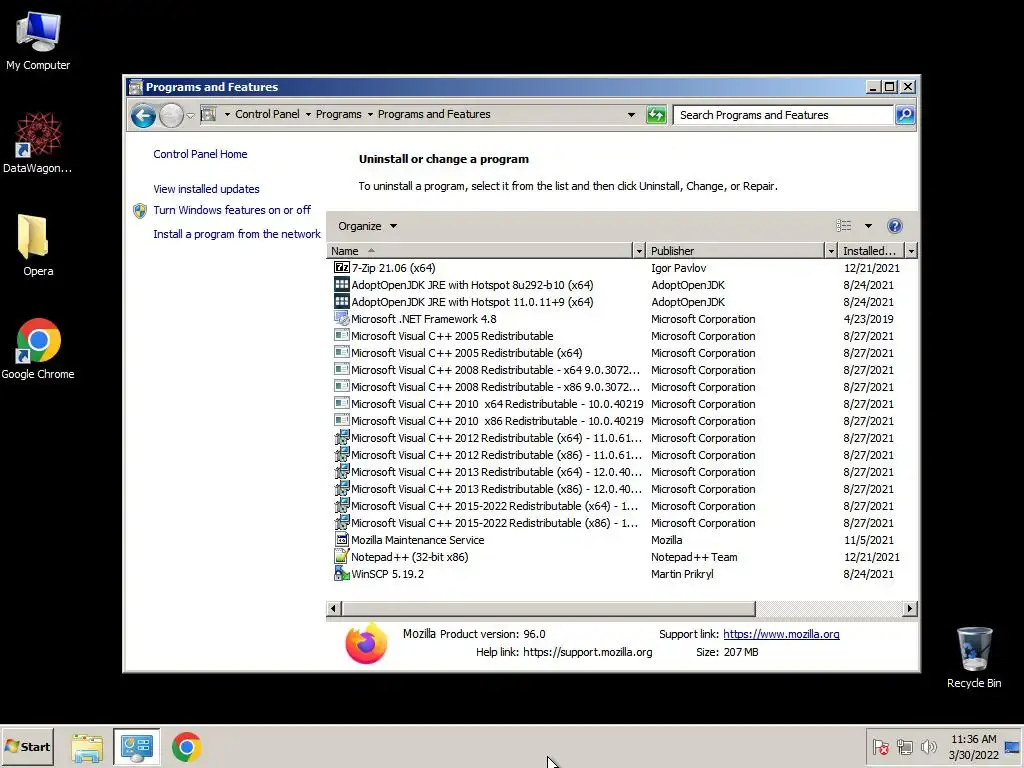Open Google Chrome desktop shortcut

[38, 349]
